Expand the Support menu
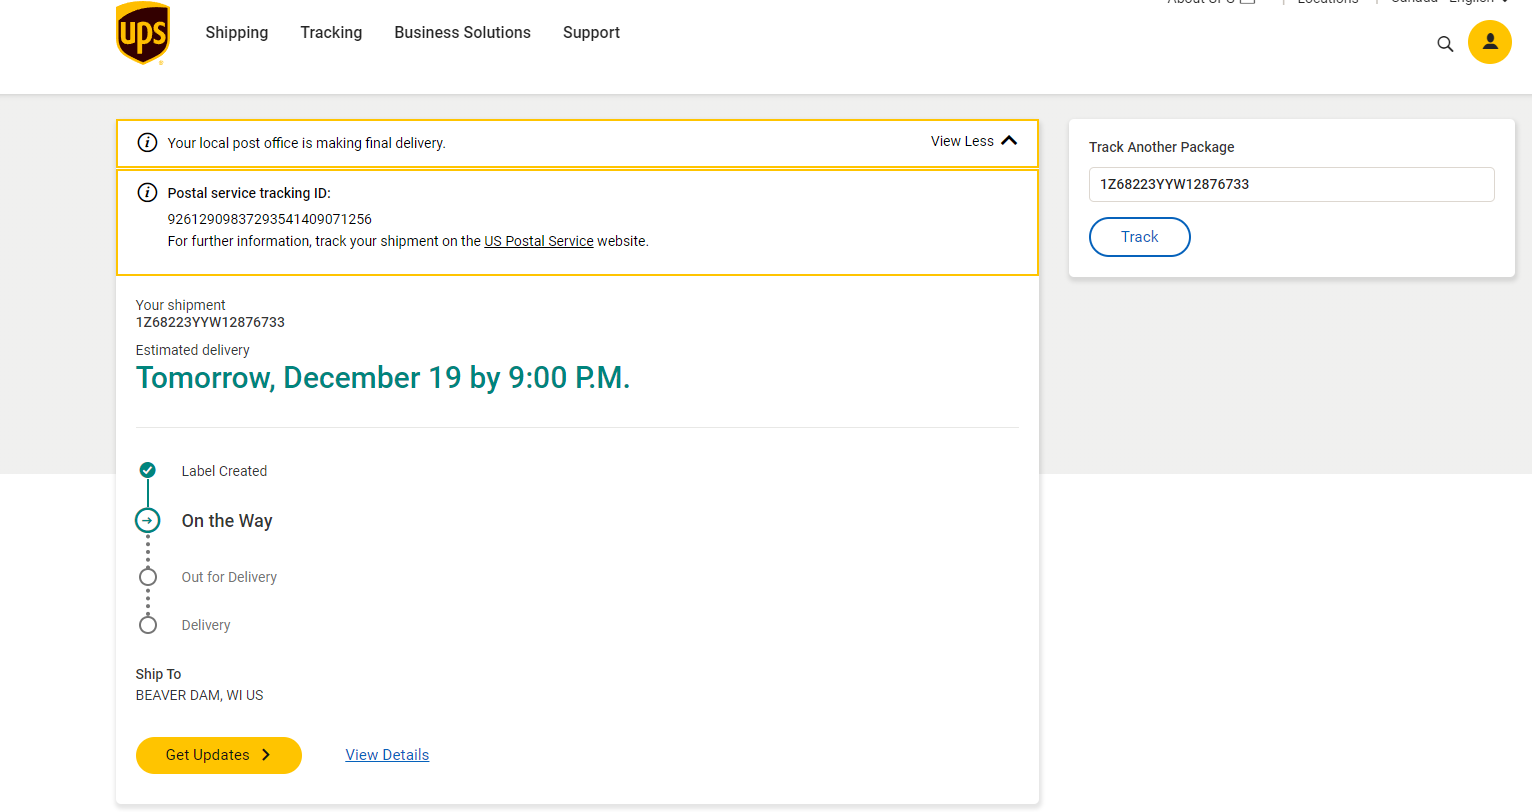1532x812 pixels. [x=591, y=33]
